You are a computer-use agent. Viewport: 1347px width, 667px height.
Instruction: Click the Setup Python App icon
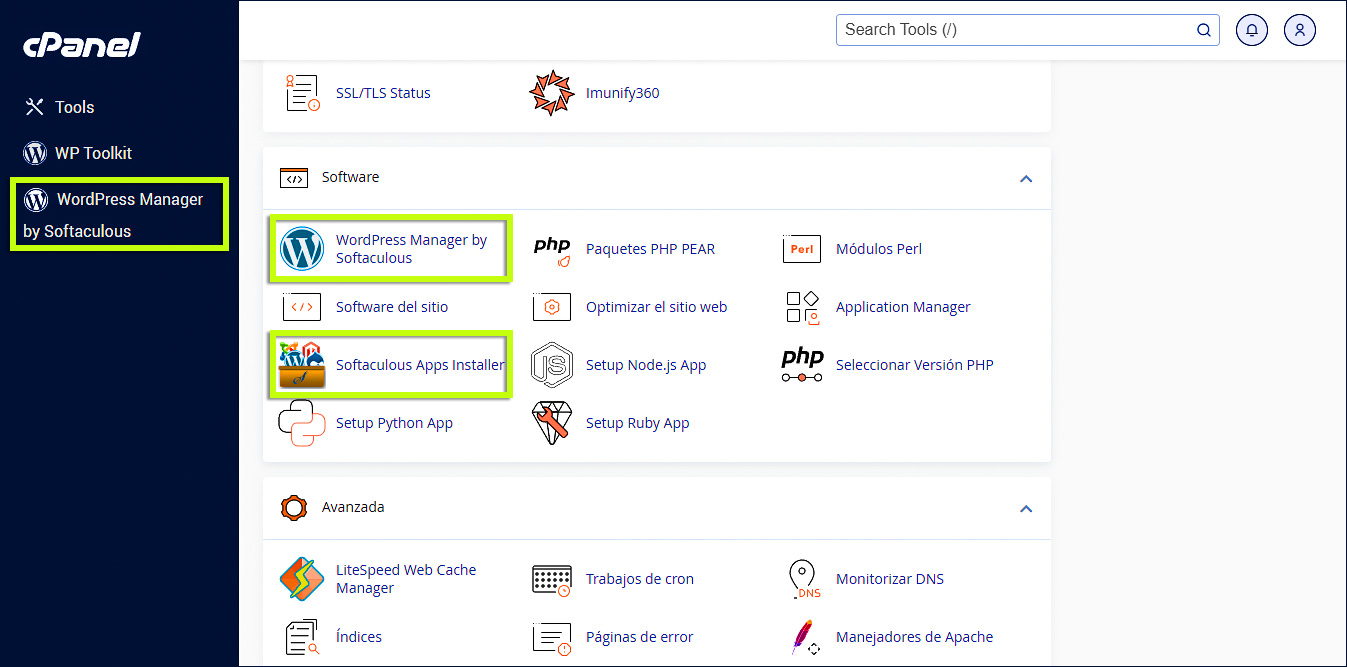click(302, 423)
